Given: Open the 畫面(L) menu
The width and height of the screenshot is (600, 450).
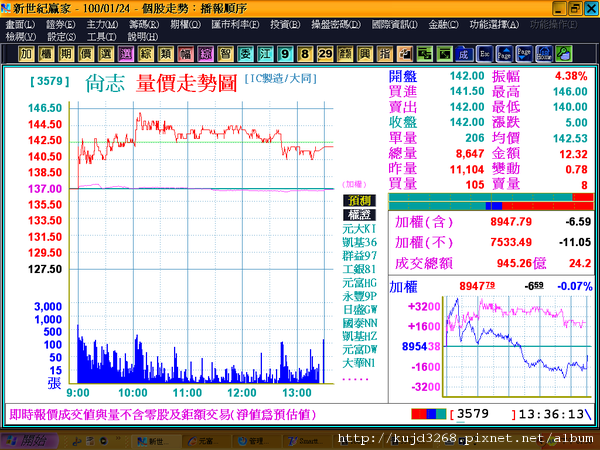Looking at the screenshot, I should (20, 25).
